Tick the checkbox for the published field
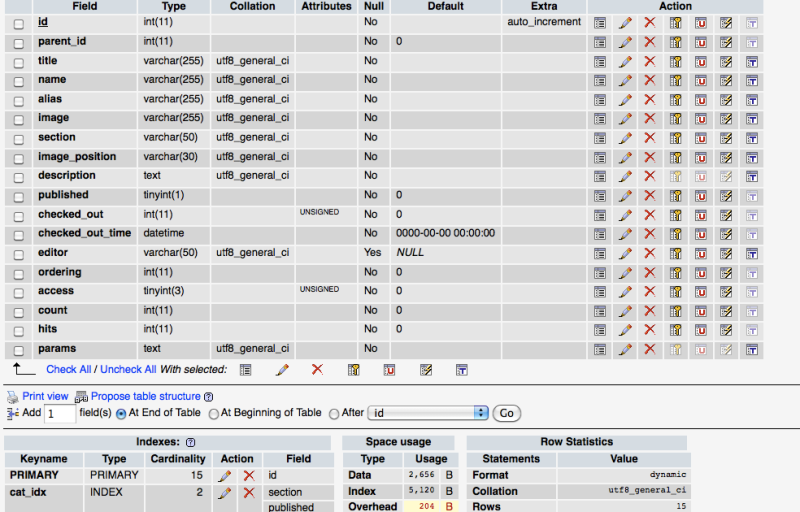800x512 pixels. [x=18, y=196]
